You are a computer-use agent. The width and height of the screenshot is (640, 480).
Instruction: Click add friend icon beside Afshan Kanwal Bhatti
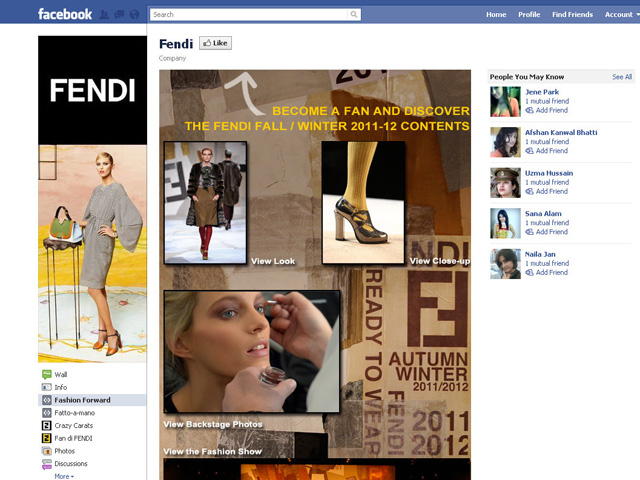529,151
